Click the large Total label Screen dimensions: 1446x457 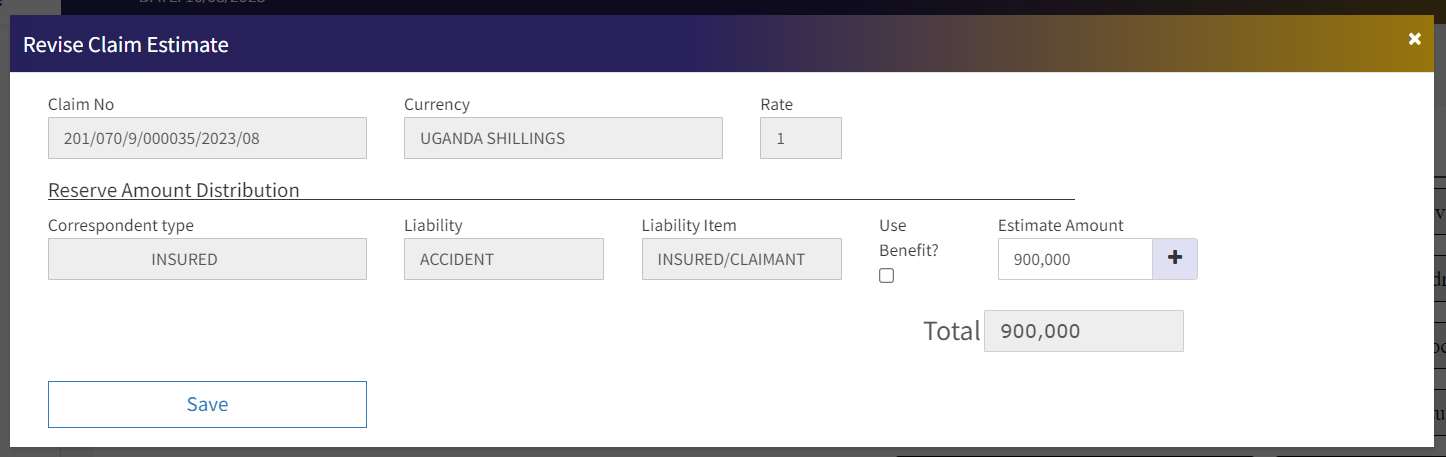tap(951, 331)
